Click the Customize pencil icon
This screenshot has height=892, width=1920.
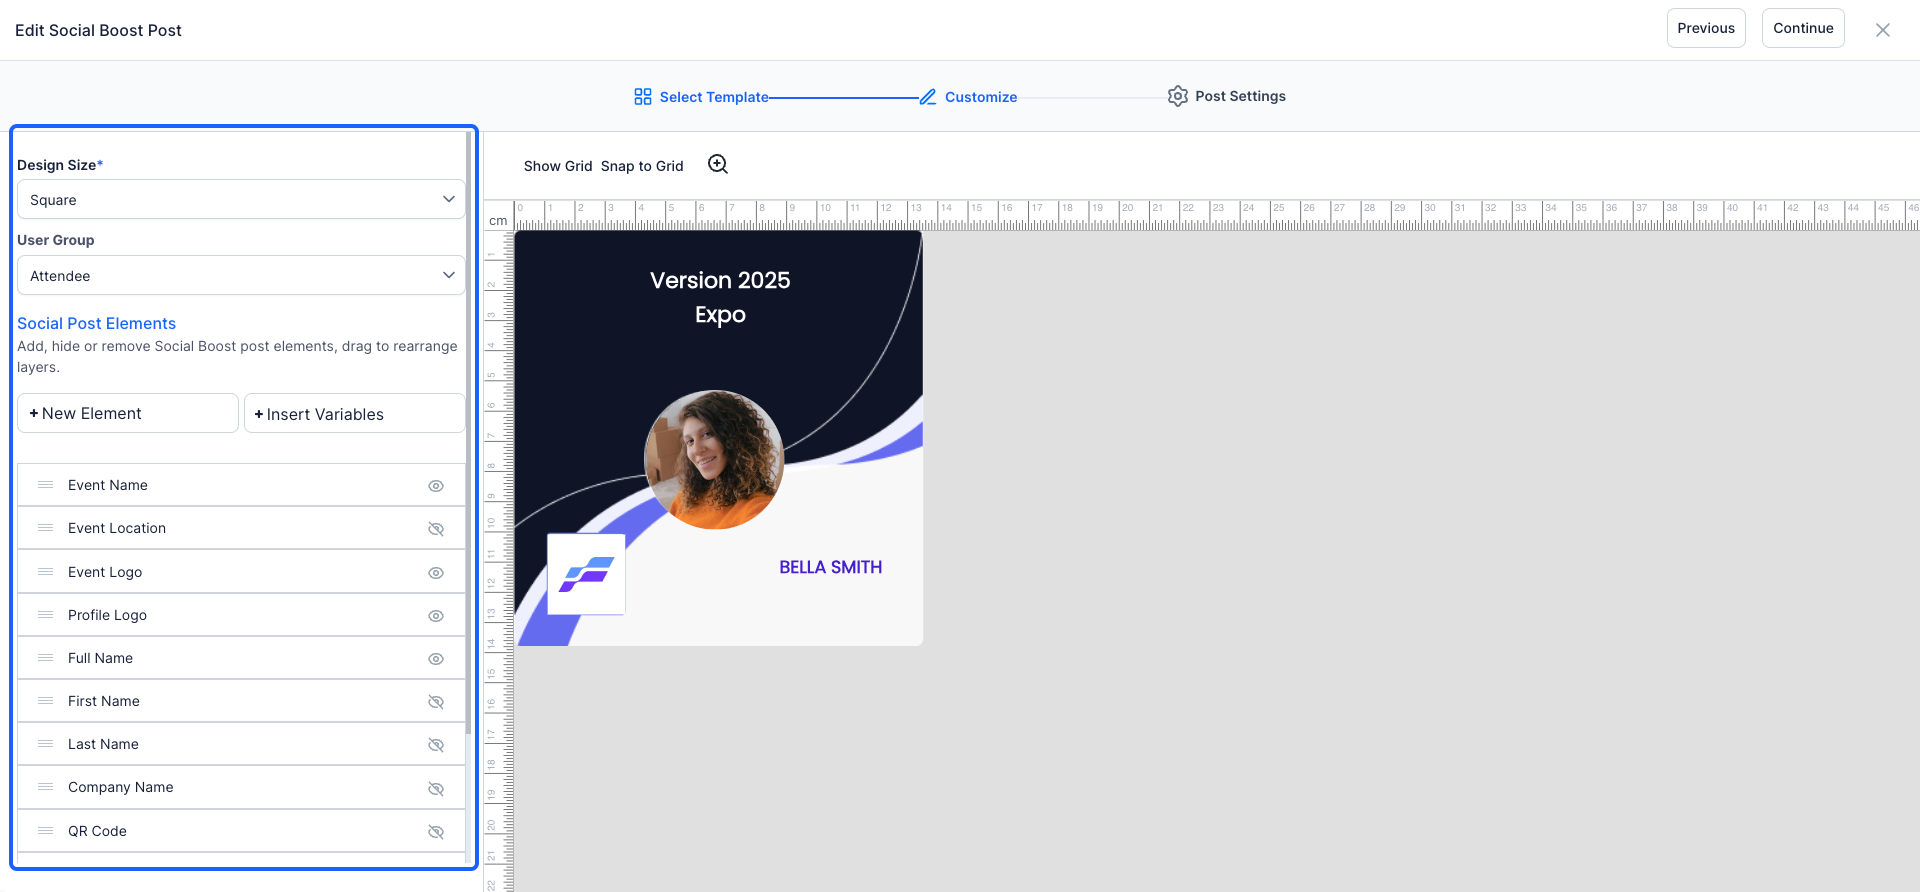tap(928, 97)
